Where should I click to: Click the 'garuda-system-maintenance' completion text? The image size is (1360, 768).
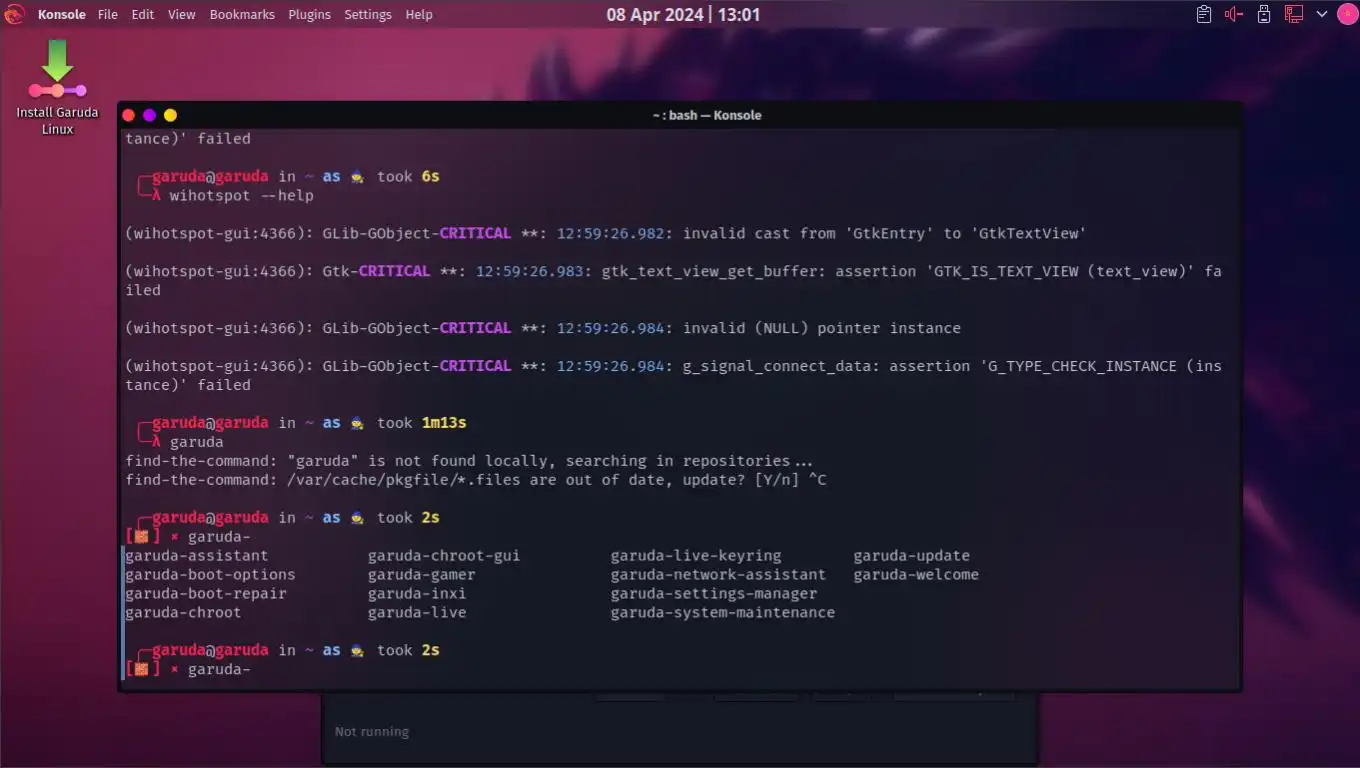pyautogui.click(x=723, y=612)
